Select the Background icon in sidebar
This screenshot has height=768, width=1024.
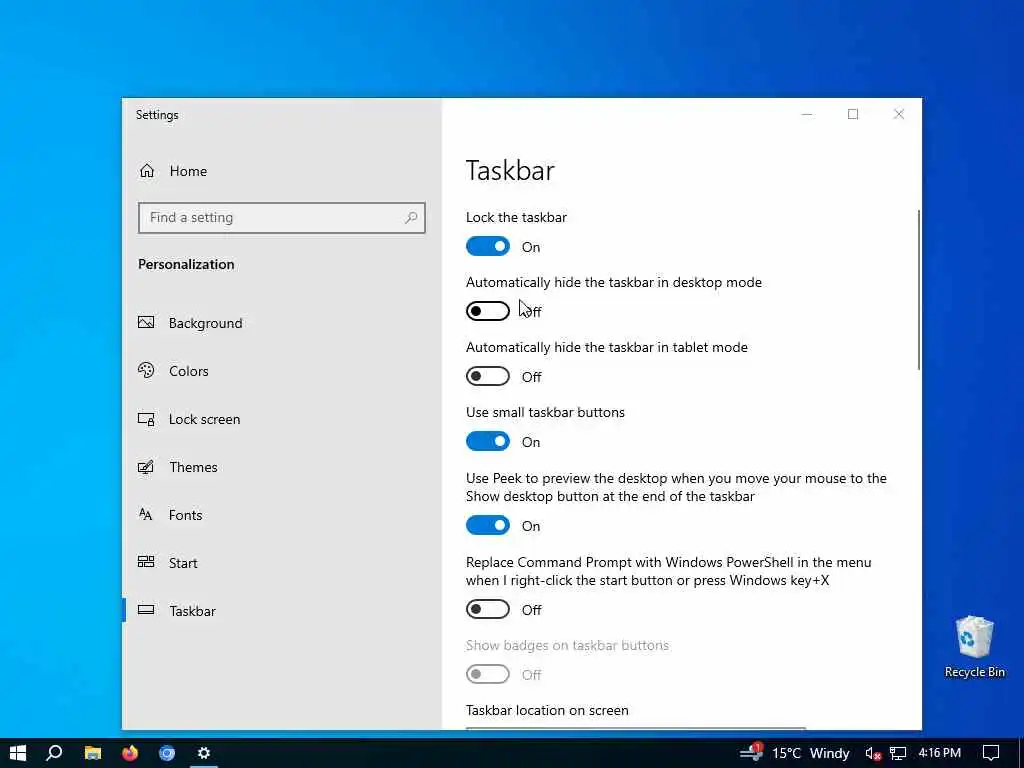146,323
